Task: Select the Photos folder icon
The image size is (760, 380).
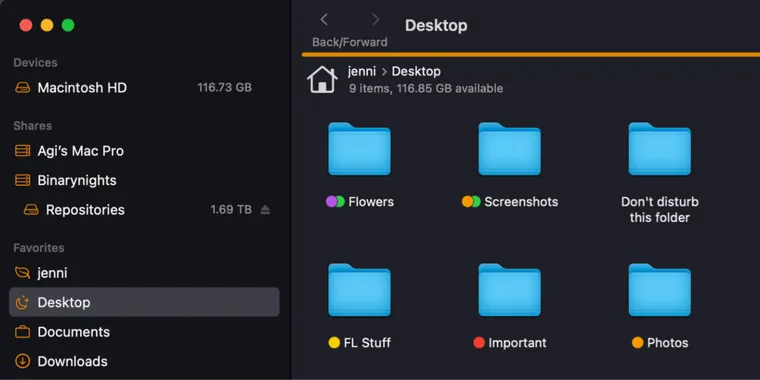Action: tap(660, 290)
